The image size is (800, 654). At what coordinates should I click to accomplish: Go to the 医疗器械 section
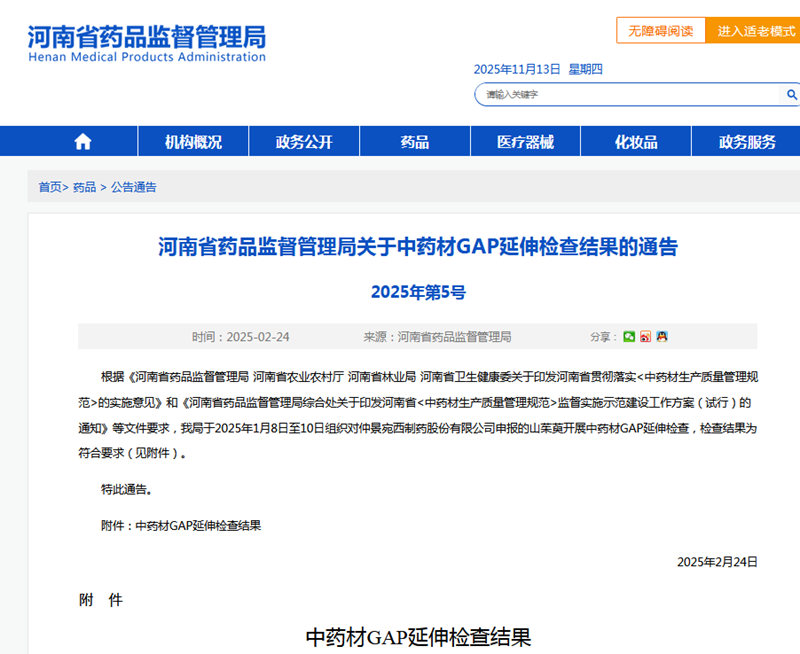[525, 142]
